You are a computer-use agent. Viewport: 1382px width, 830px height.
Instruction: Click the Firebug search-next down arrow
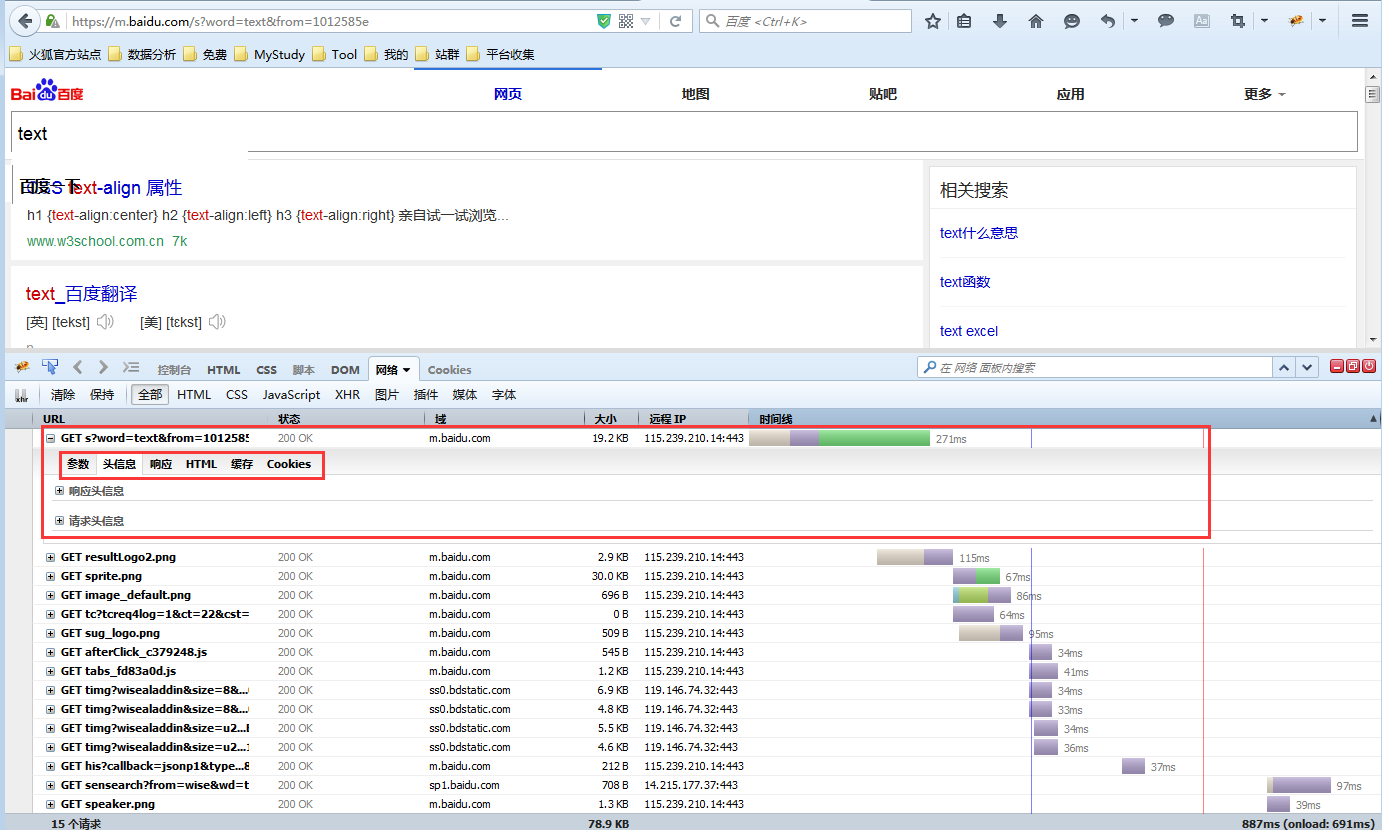click(1307, 368)
